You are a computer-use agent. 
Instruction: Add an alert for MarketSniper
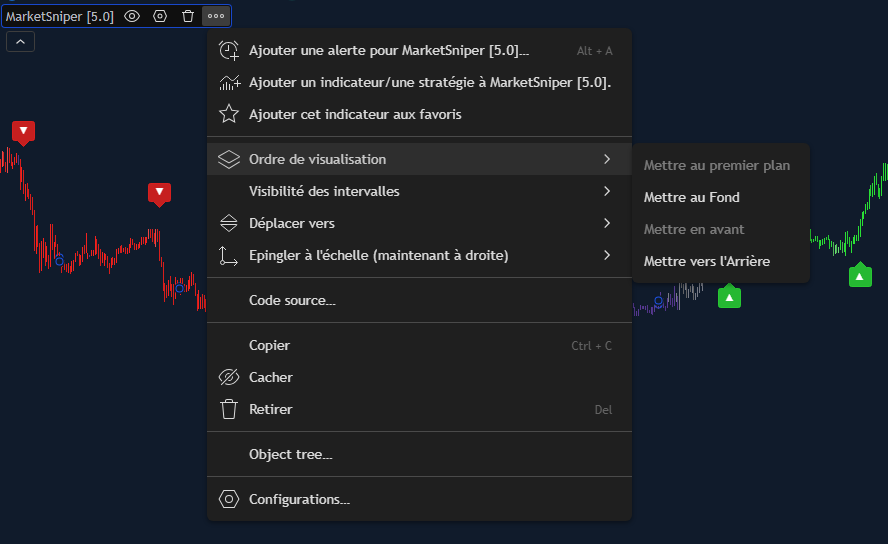click(388, 51)
